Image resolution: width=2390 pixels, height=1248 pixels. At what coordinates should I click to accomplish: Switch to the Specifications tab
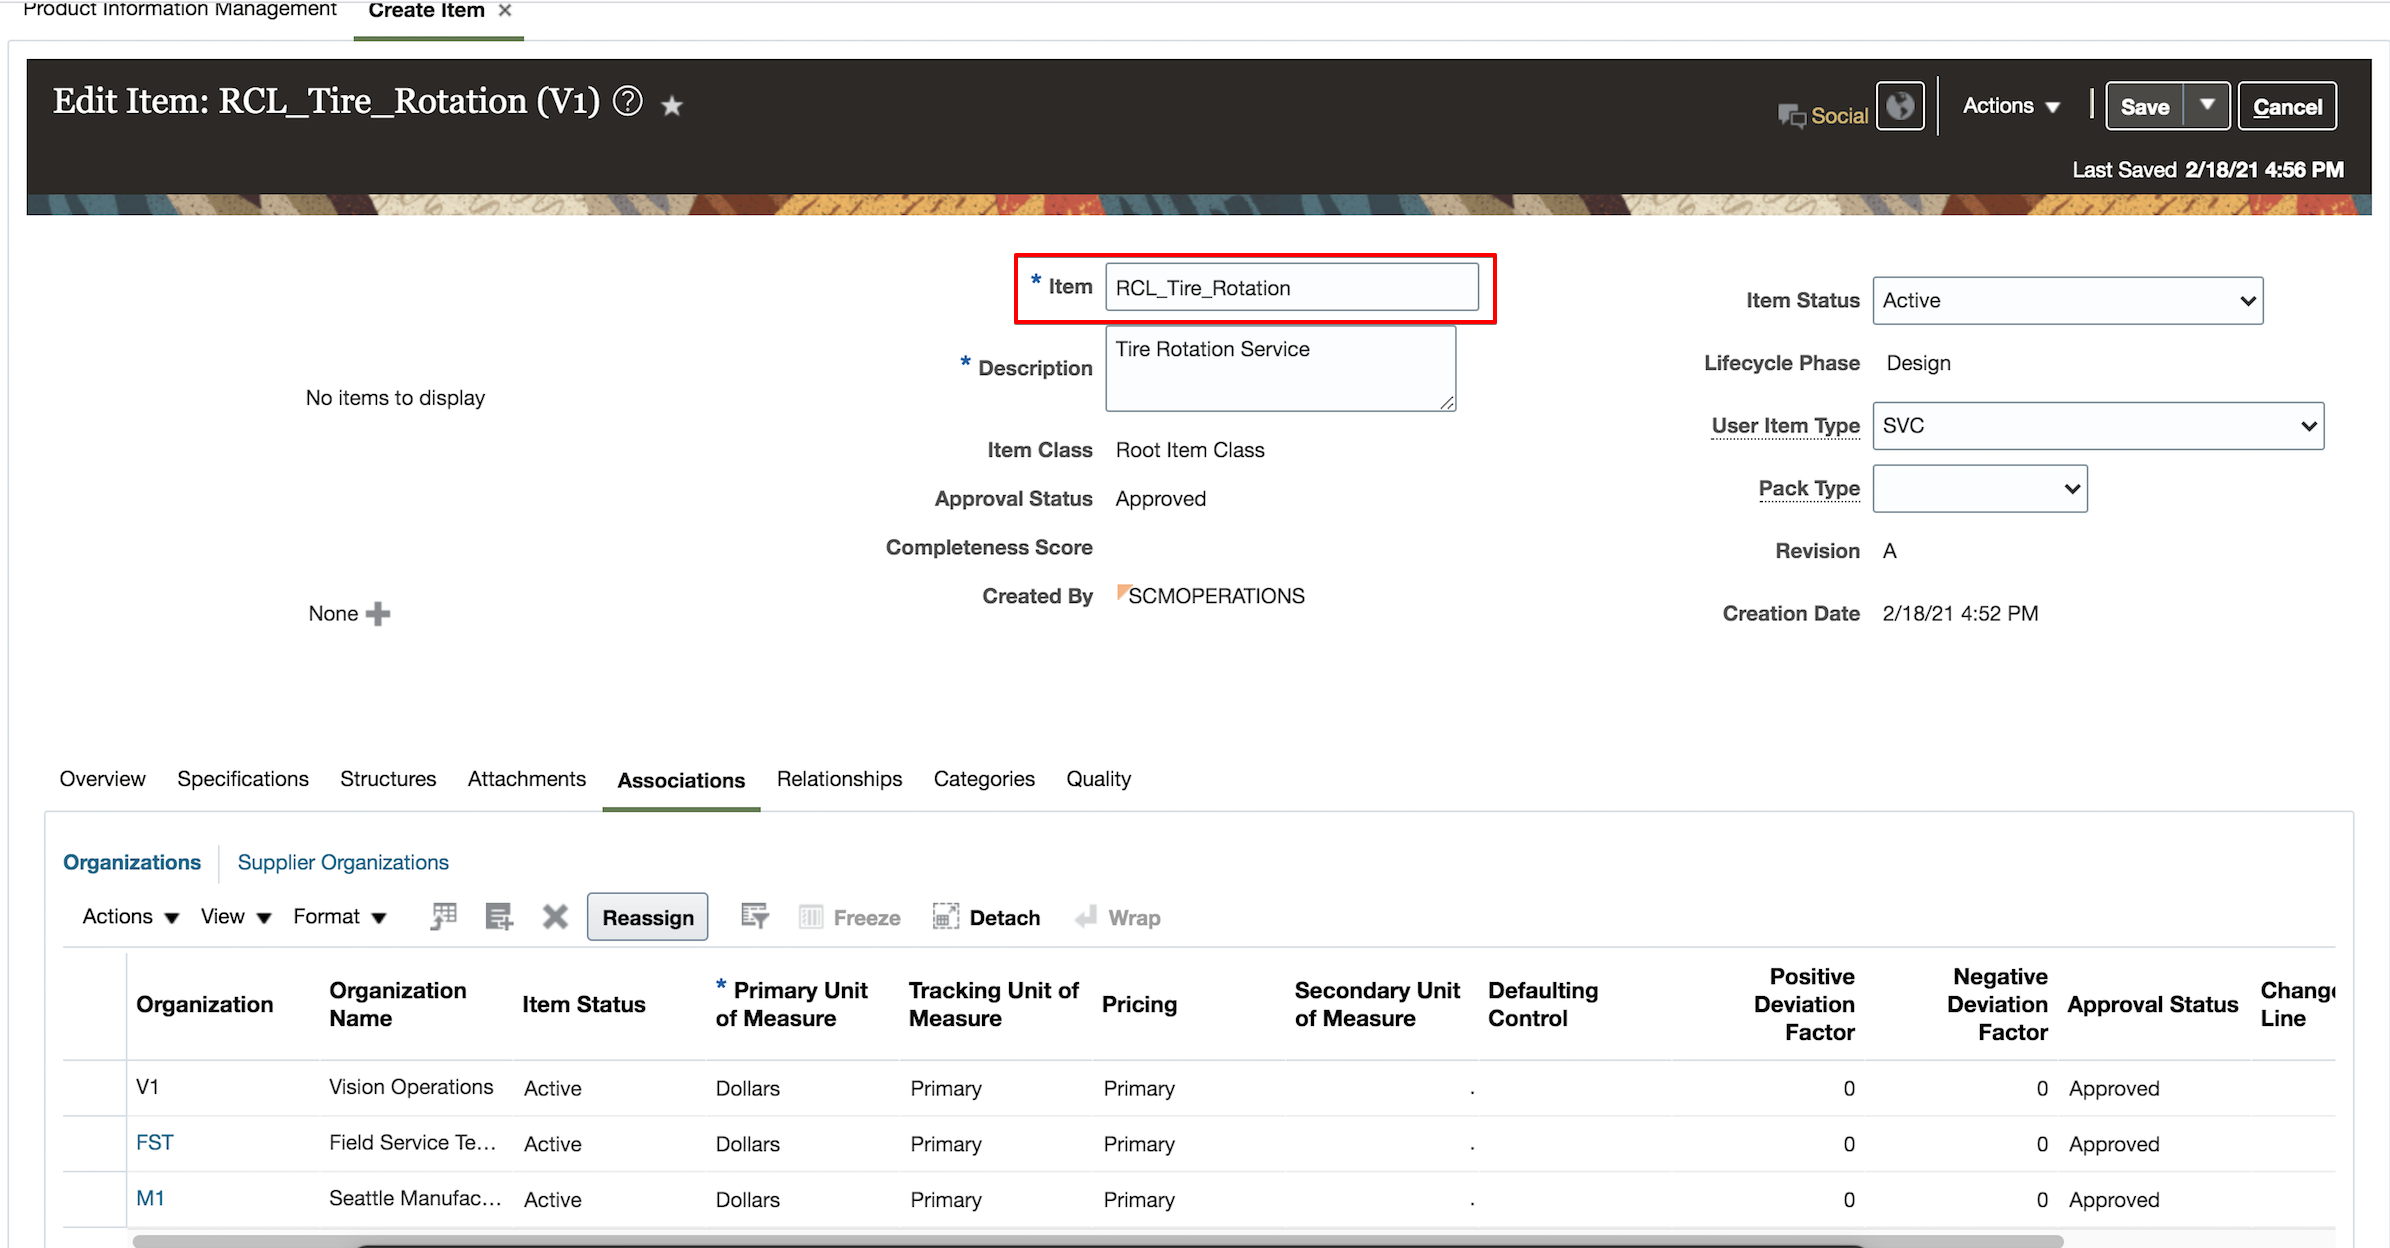242,779
